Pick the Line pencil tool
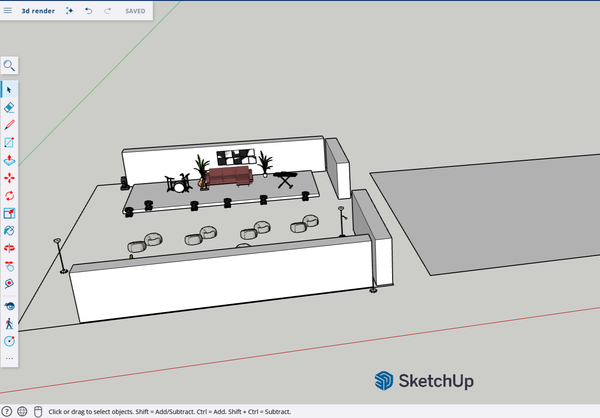The width and height of the screenshot is (600, 418). pos(9,125)
